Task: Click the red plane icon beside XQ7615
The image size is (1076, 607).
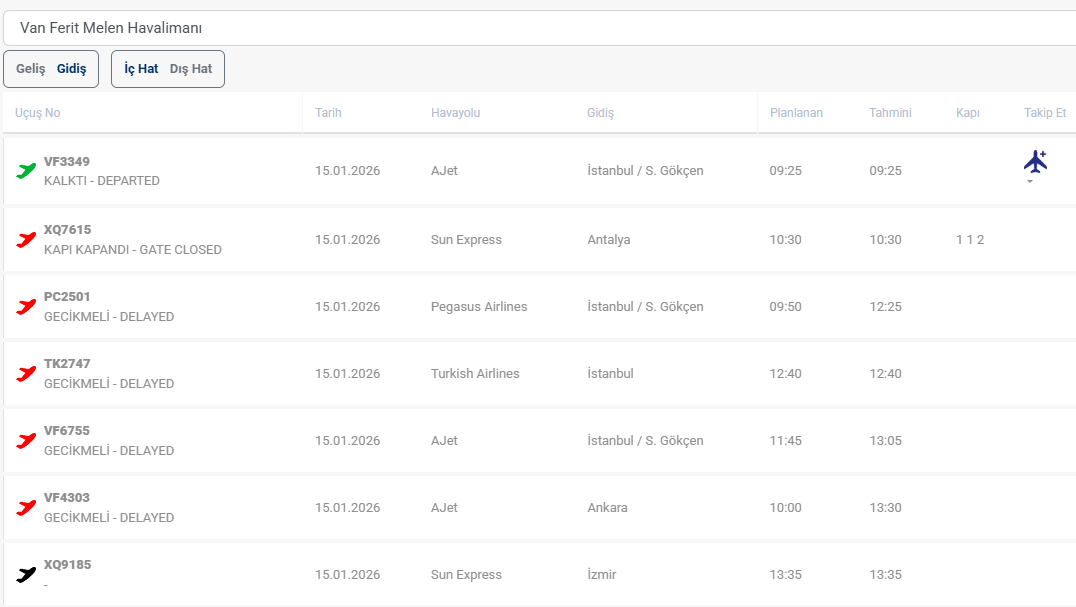Action: [26, 239]
